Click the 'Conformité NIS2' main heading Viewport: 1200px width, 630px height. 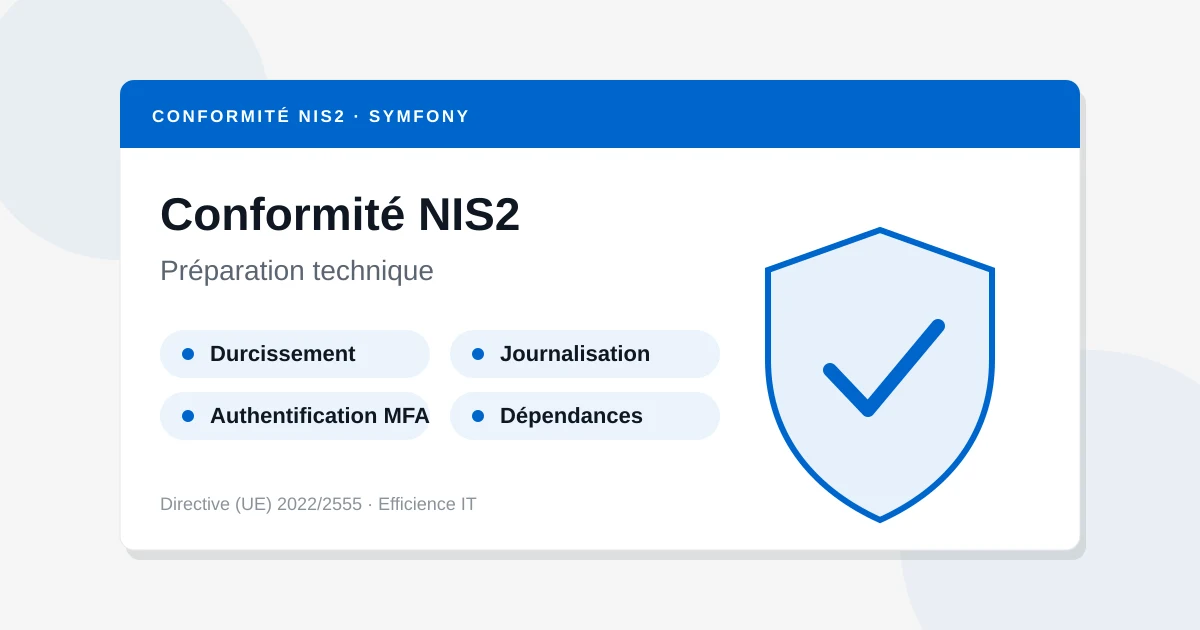pyautogui.click(x=340, y=215)
